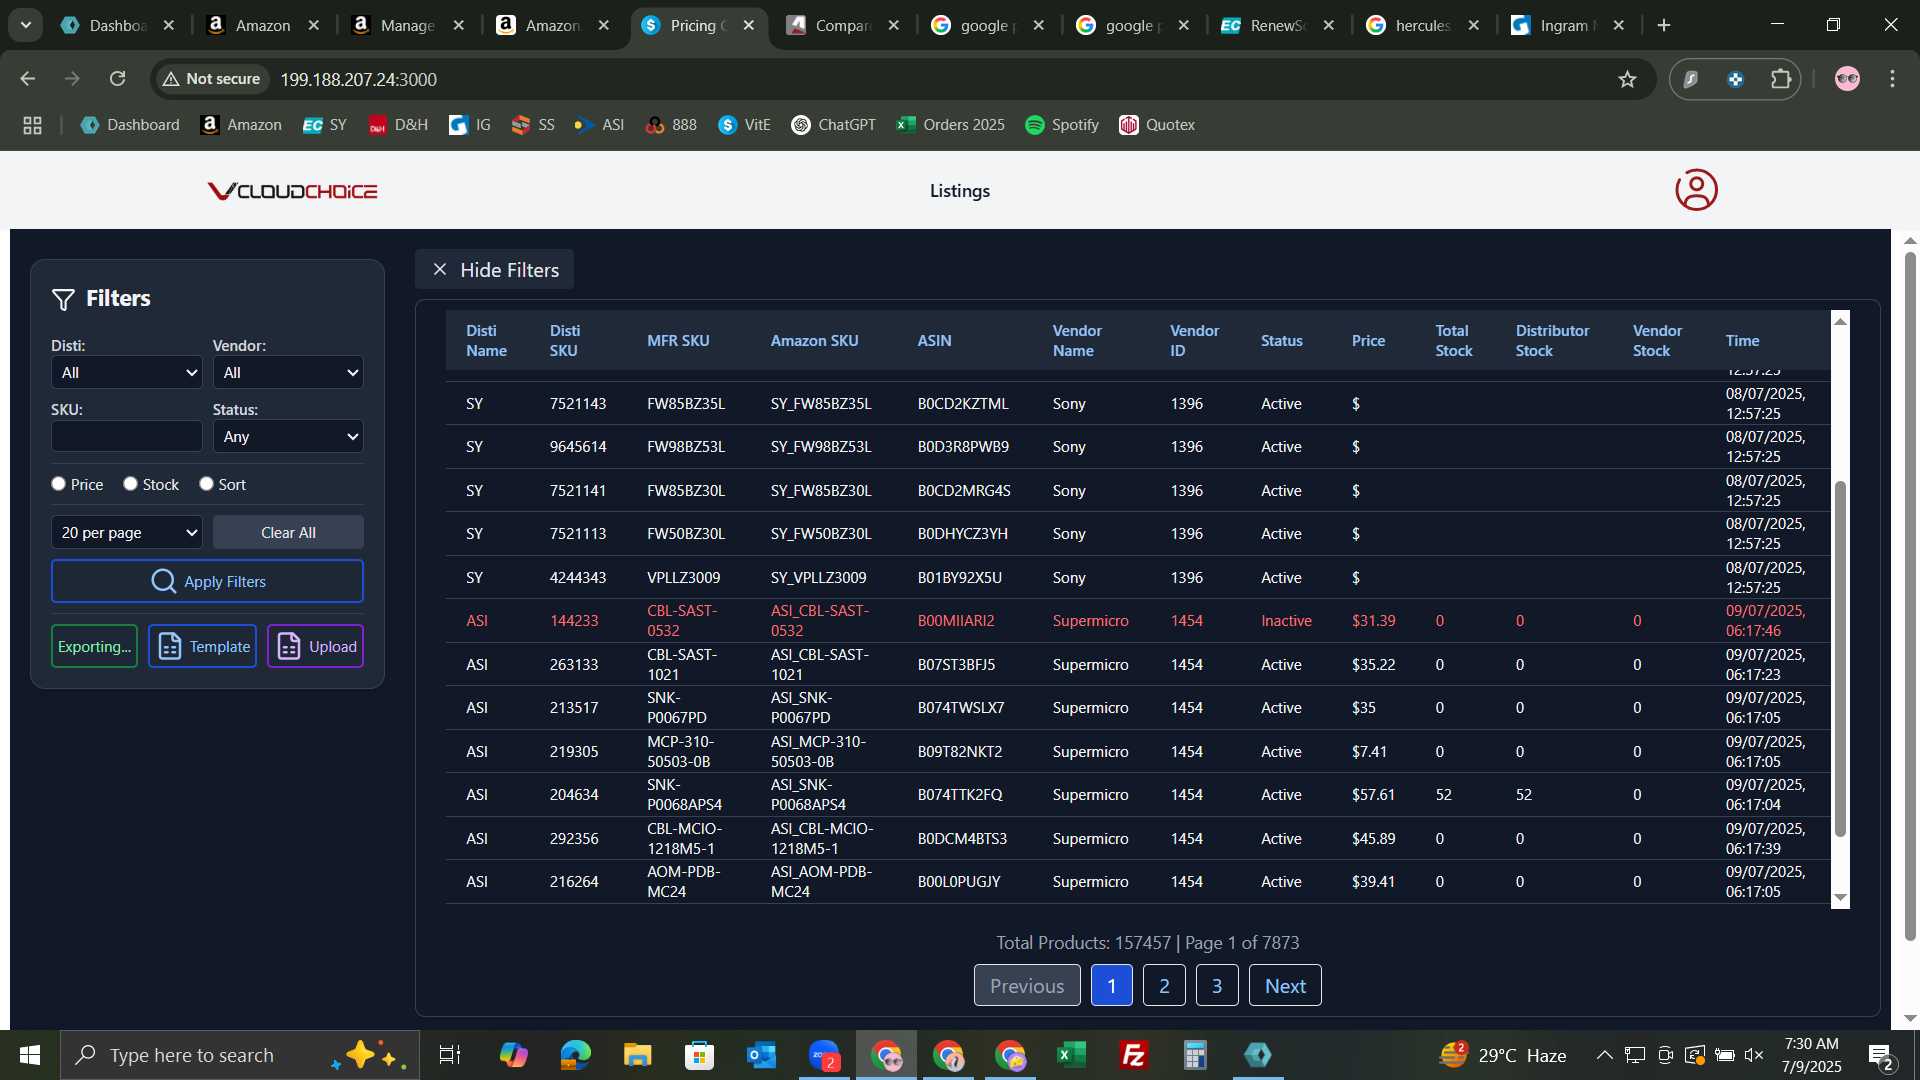Focus the SKU input field
Screen dimensions: 1920x1080
tap(127, 436)
